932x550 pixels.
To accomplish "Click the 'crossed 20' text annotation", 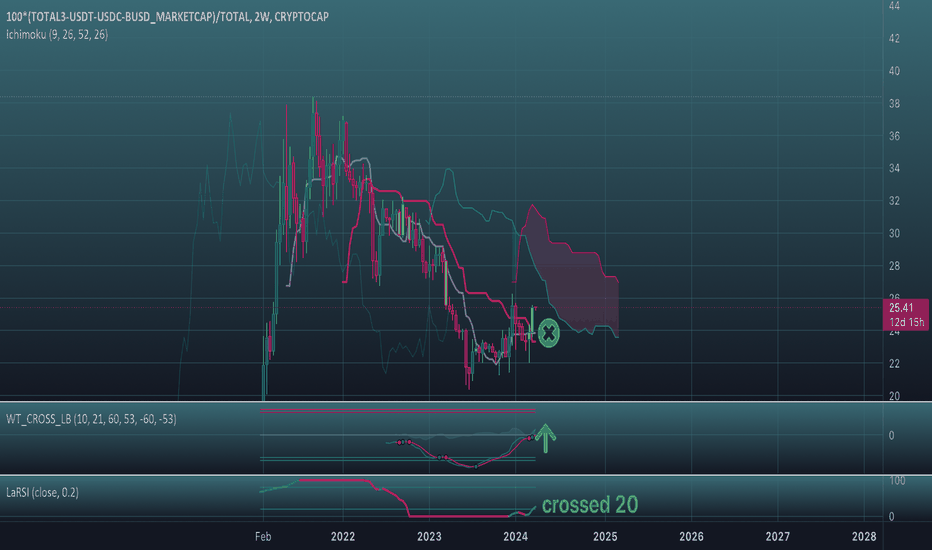I will (590, 505).
